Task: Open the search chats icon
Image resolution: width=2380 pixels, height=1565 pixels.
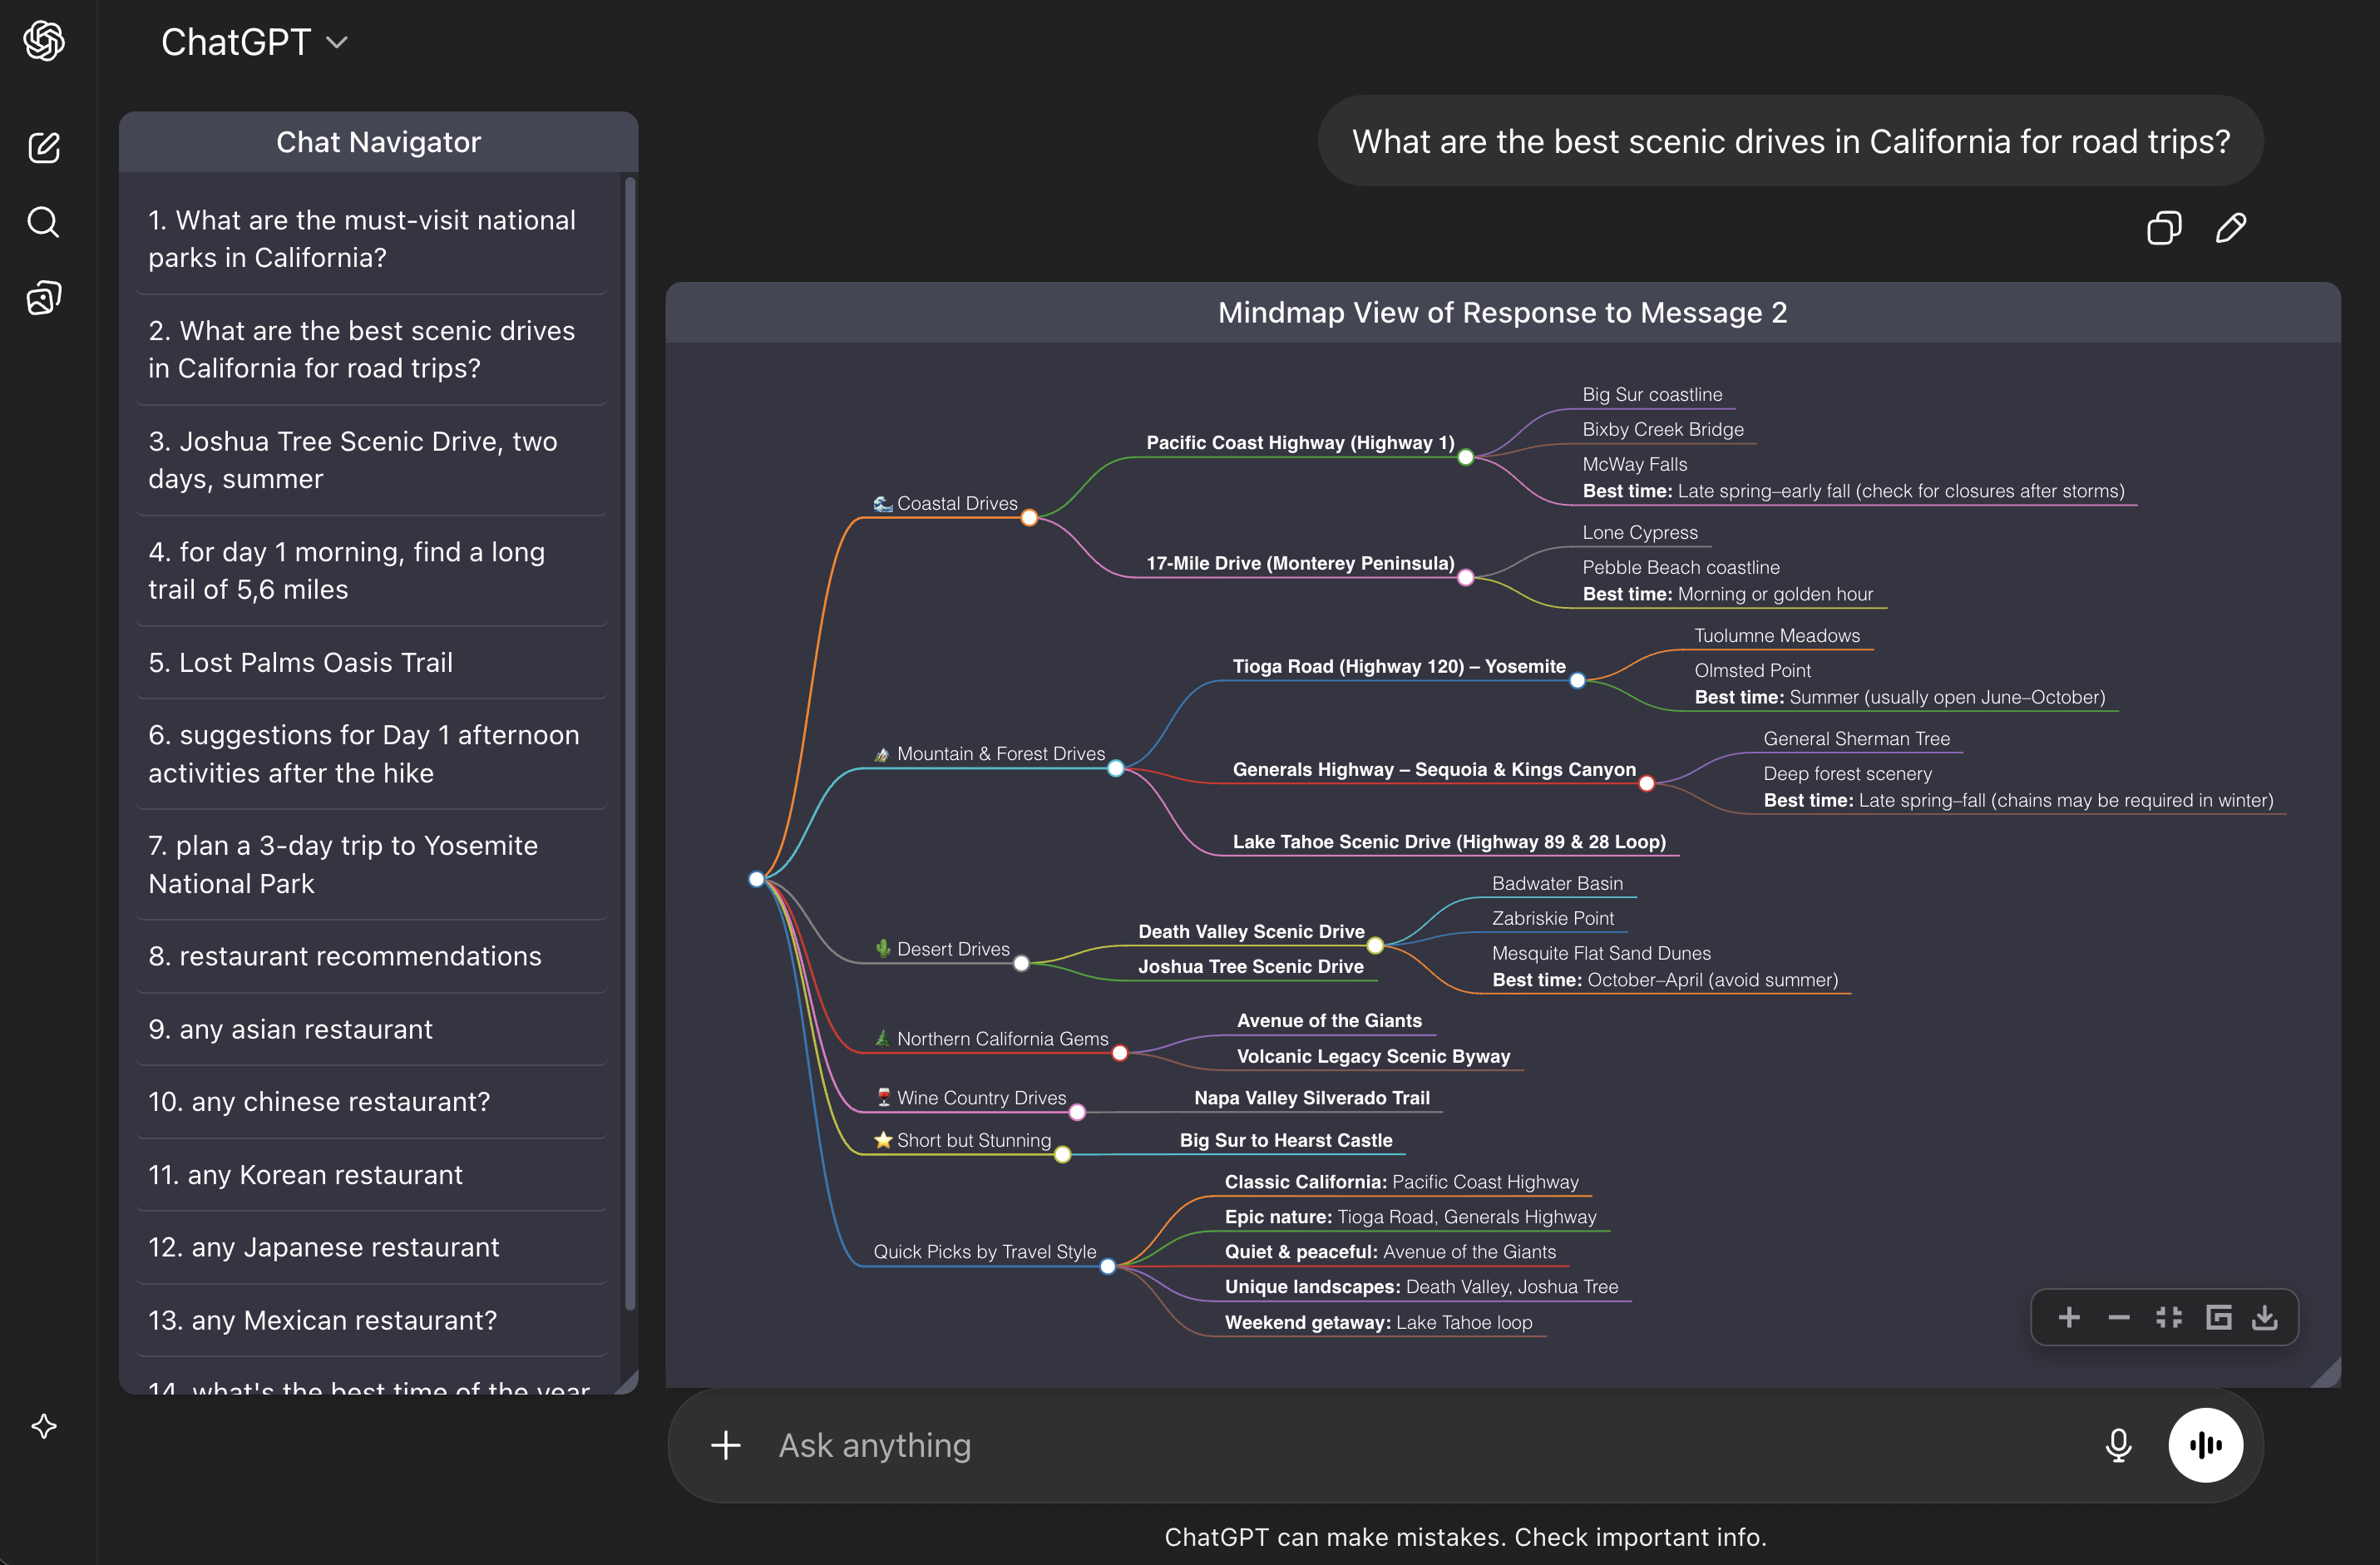Action: [44, 222]
